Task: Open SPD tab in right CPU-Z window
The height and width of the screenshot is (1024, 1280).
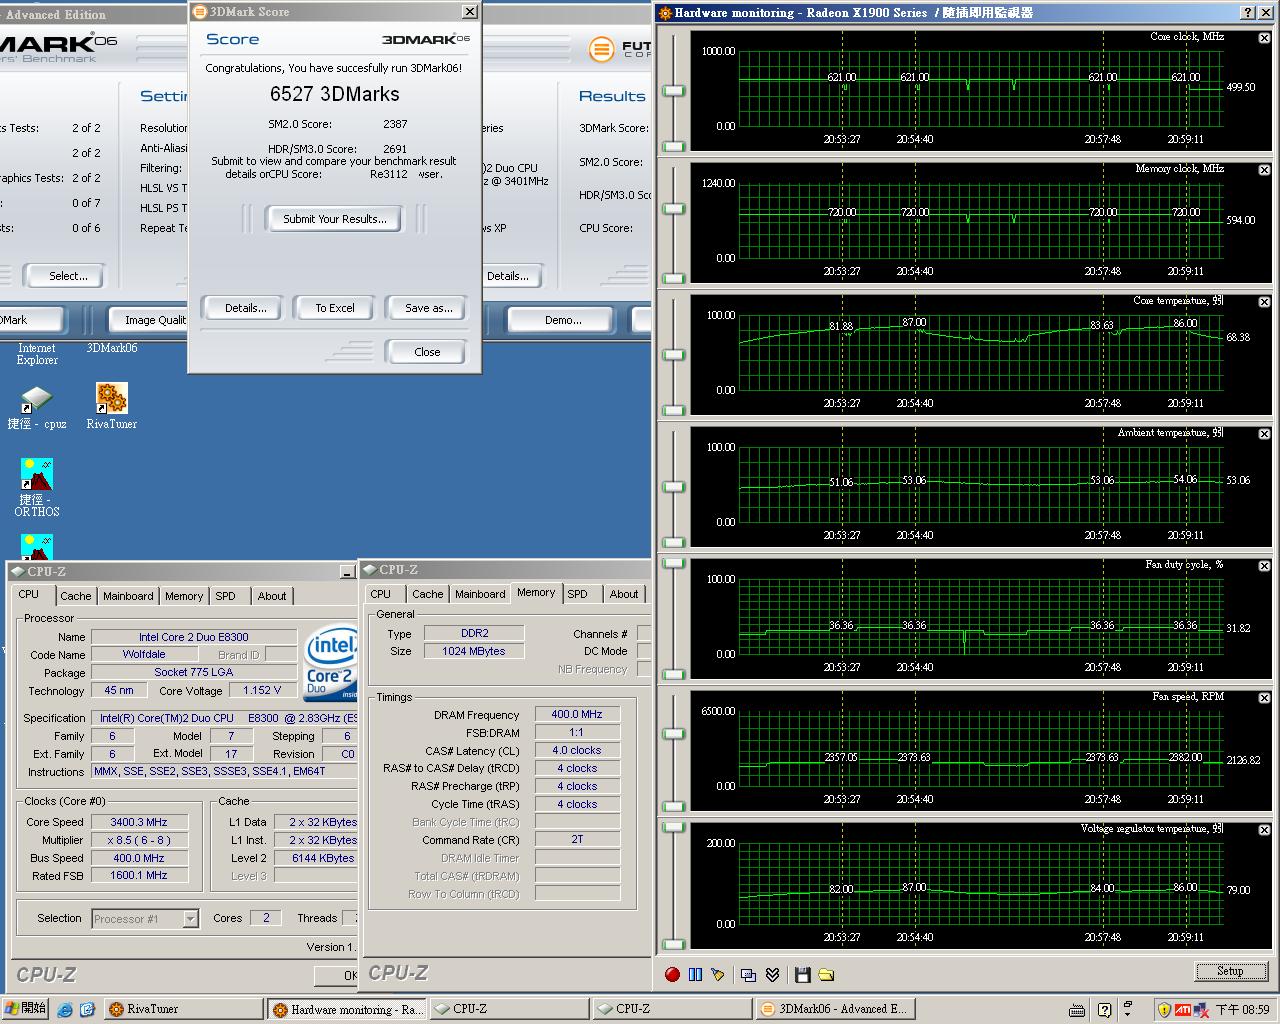Action: pos(578,594)
